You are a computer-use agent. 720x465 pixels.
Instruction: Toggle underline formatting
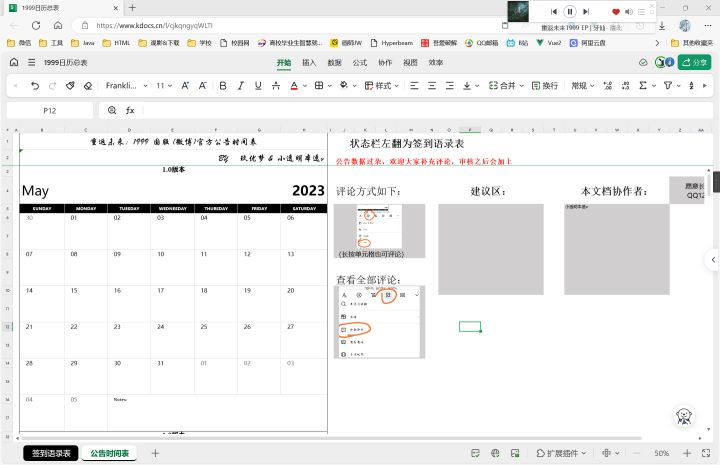[258, 85]
